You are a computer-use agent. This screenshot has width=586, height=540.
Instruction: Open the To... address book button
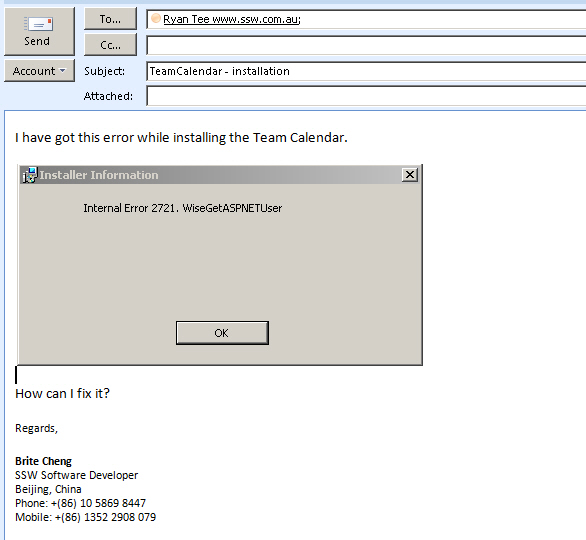point(110,19)
